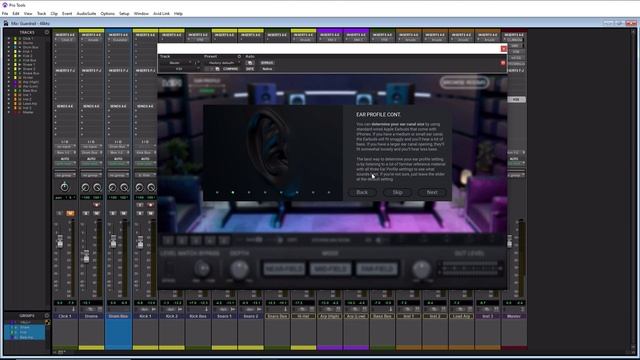
Task: Open the Tracks list options menu
Action: coord(47,32)
